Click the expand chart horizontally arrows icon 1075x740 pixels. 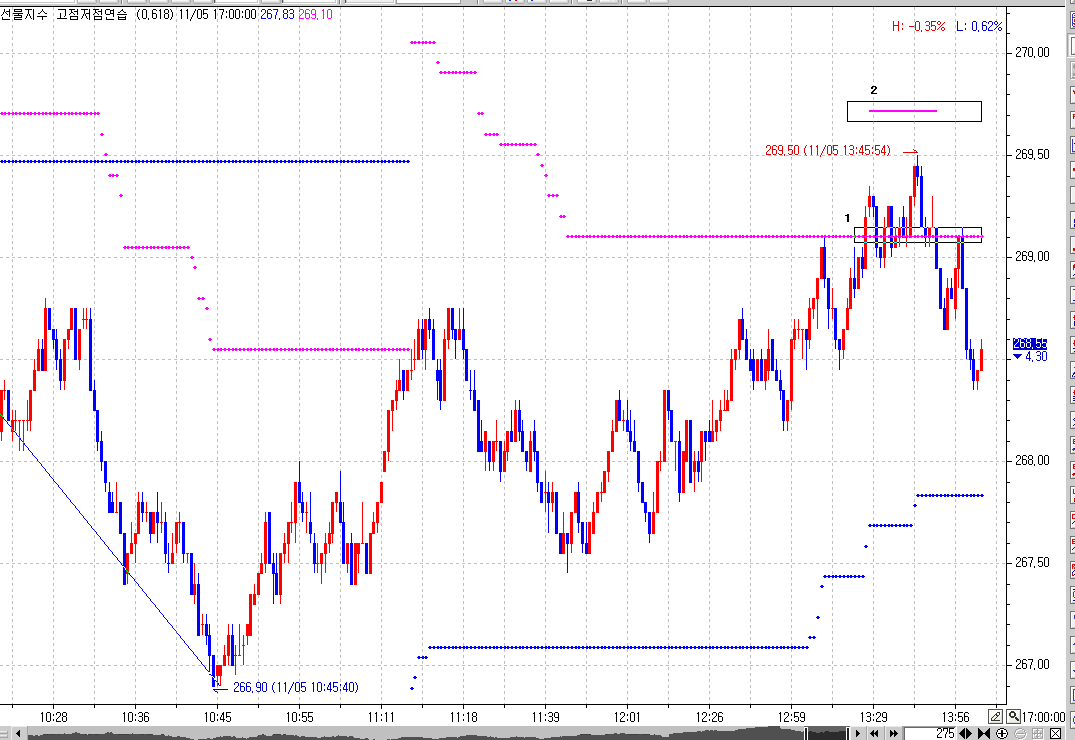pyautogui.click(x=965, y=733)
